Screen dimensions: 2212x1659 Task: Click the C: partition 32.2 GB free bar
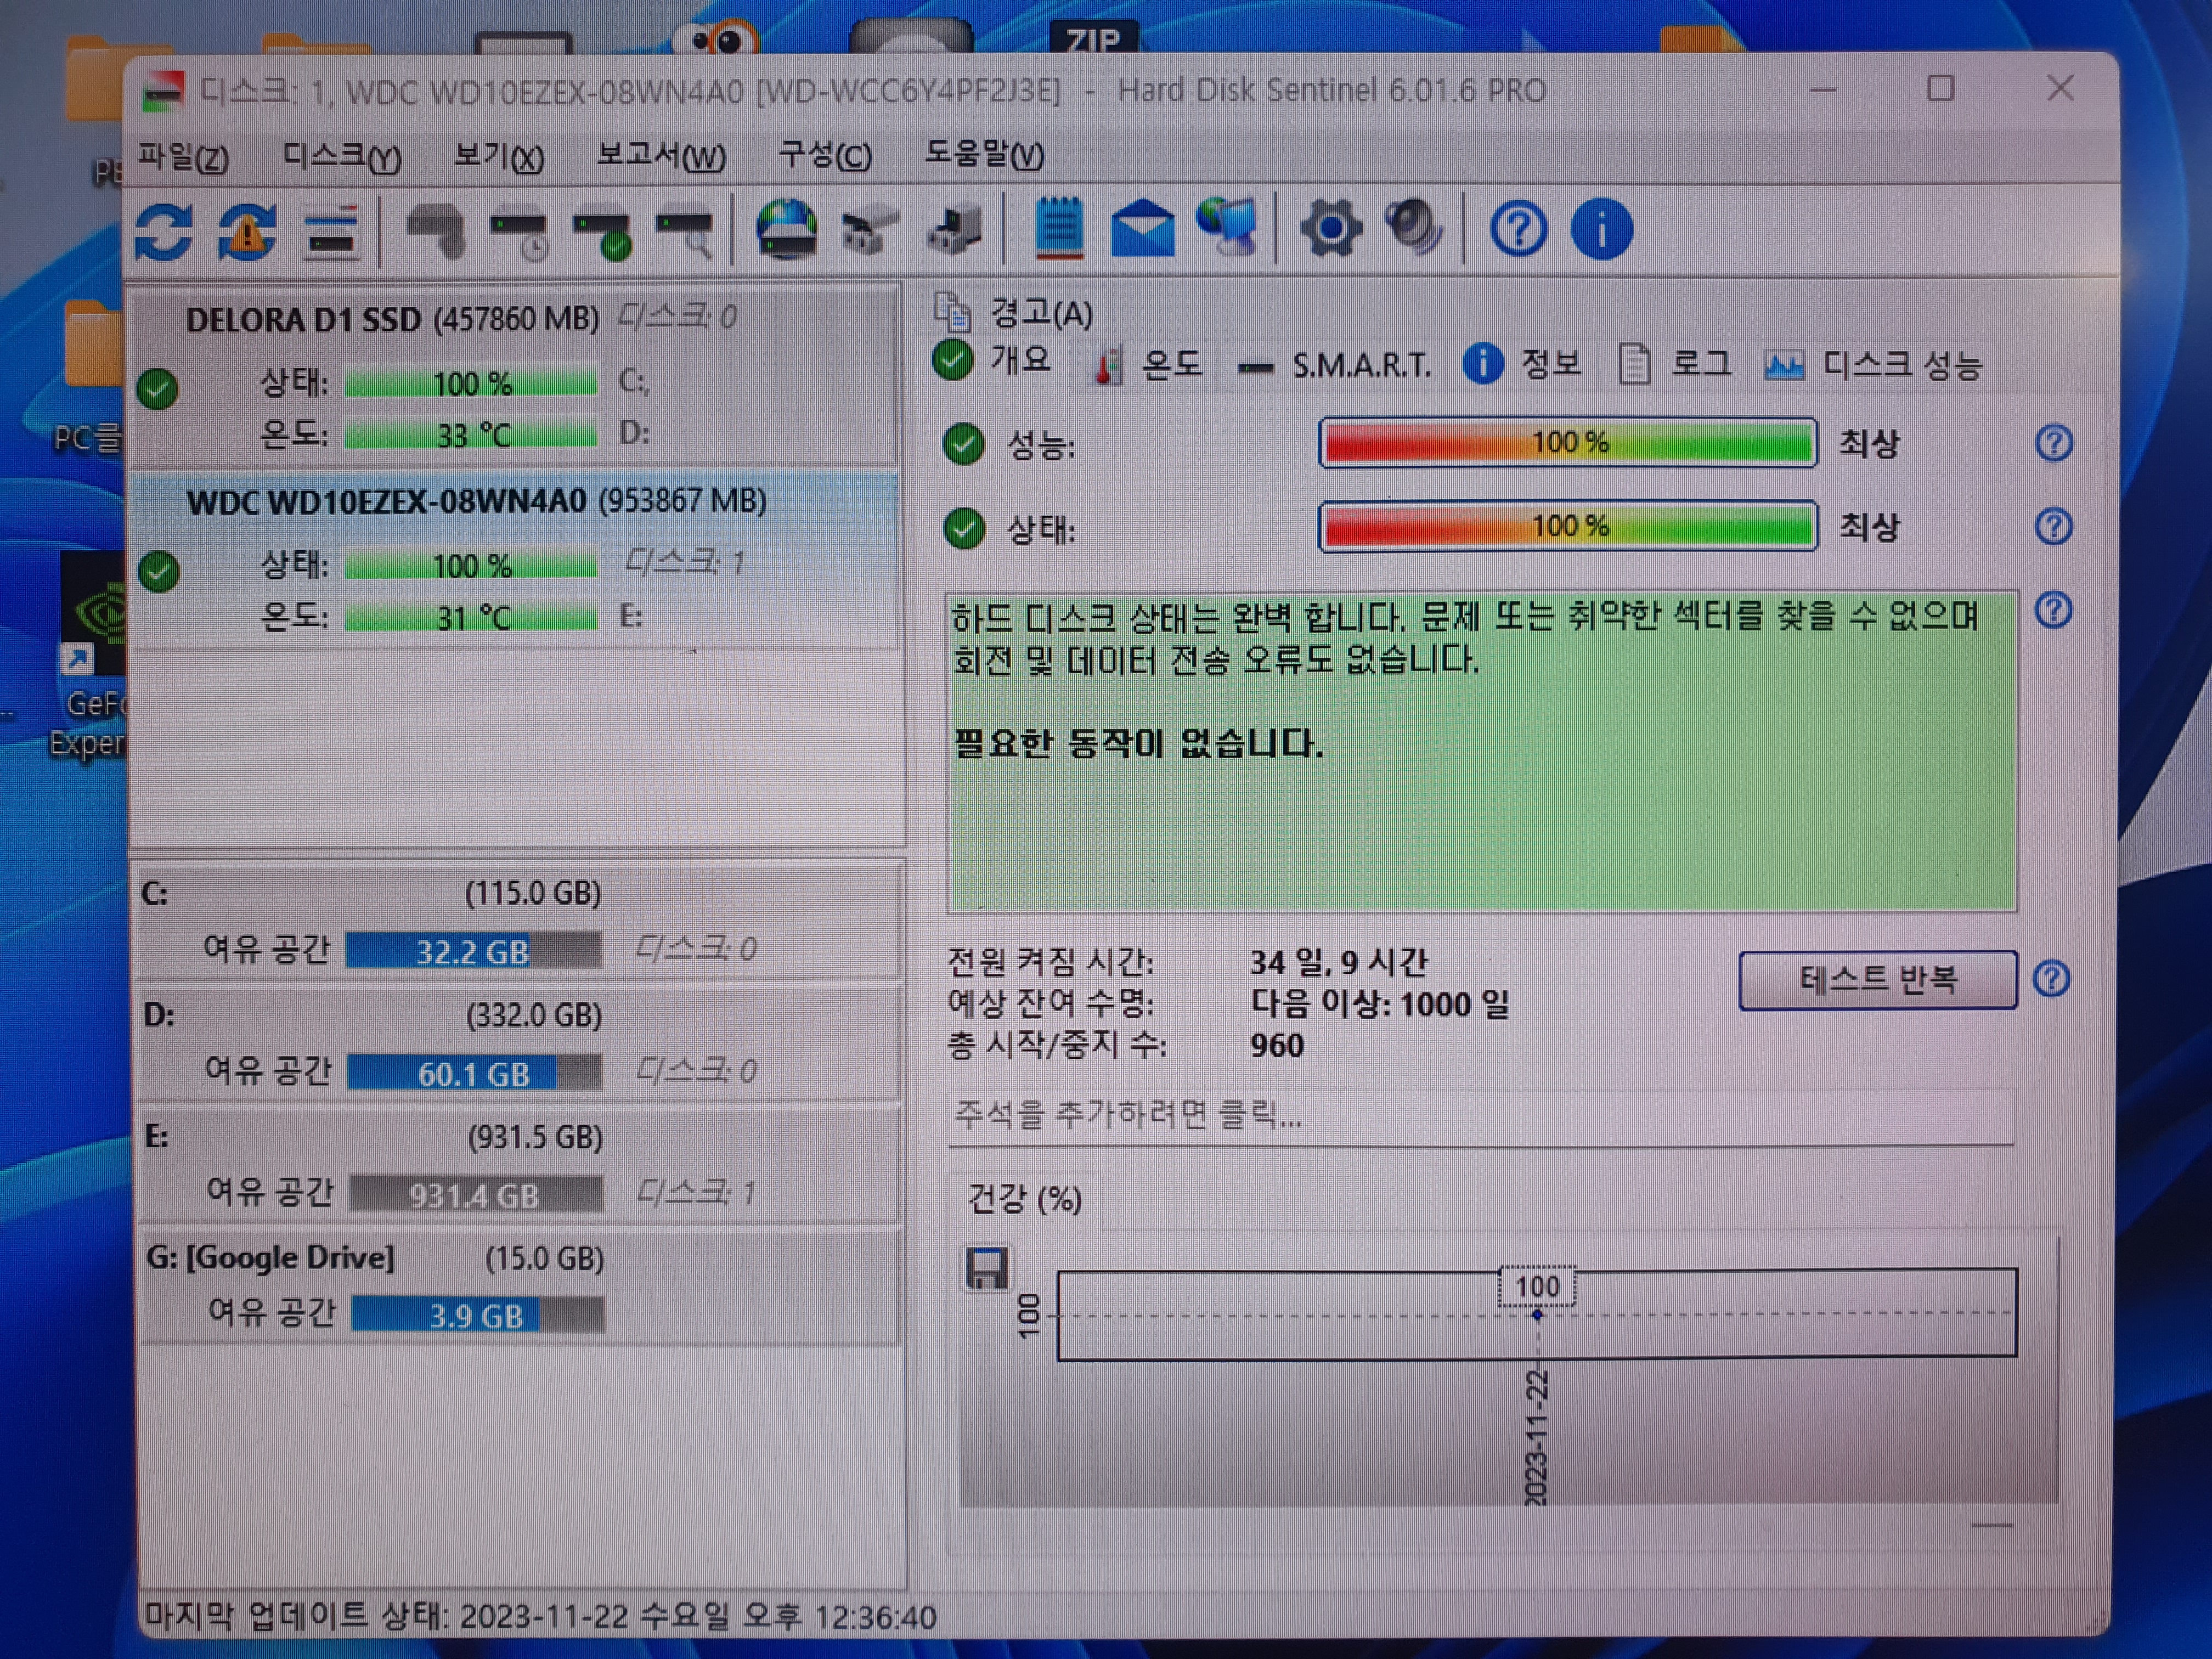474,951
